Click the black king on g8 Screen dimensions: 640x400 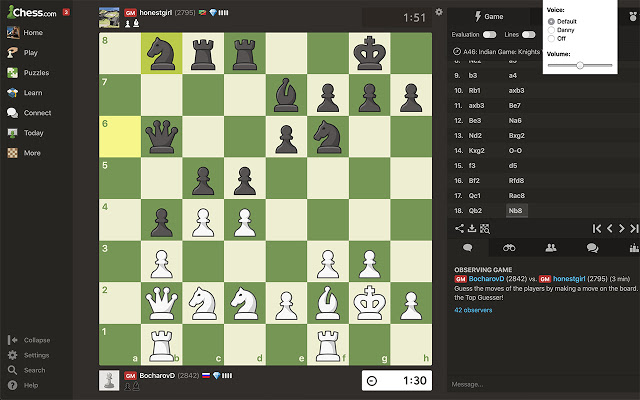click(369, 53)
